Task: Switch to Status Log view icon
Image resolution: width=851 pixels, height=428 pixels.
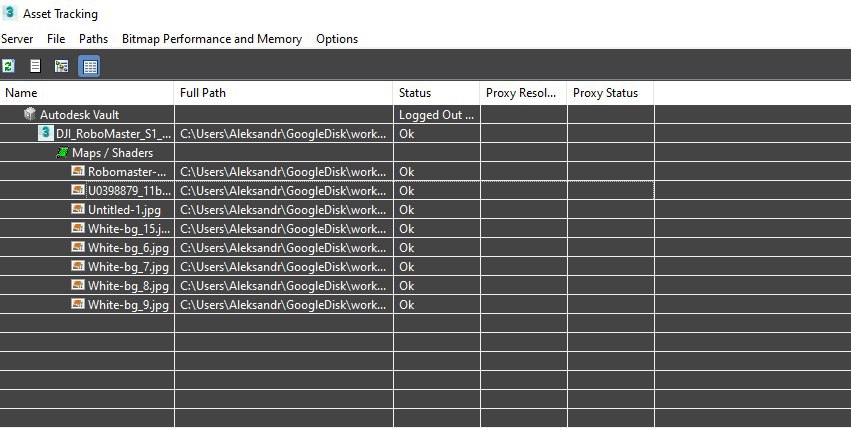Action: pos(35,66)
